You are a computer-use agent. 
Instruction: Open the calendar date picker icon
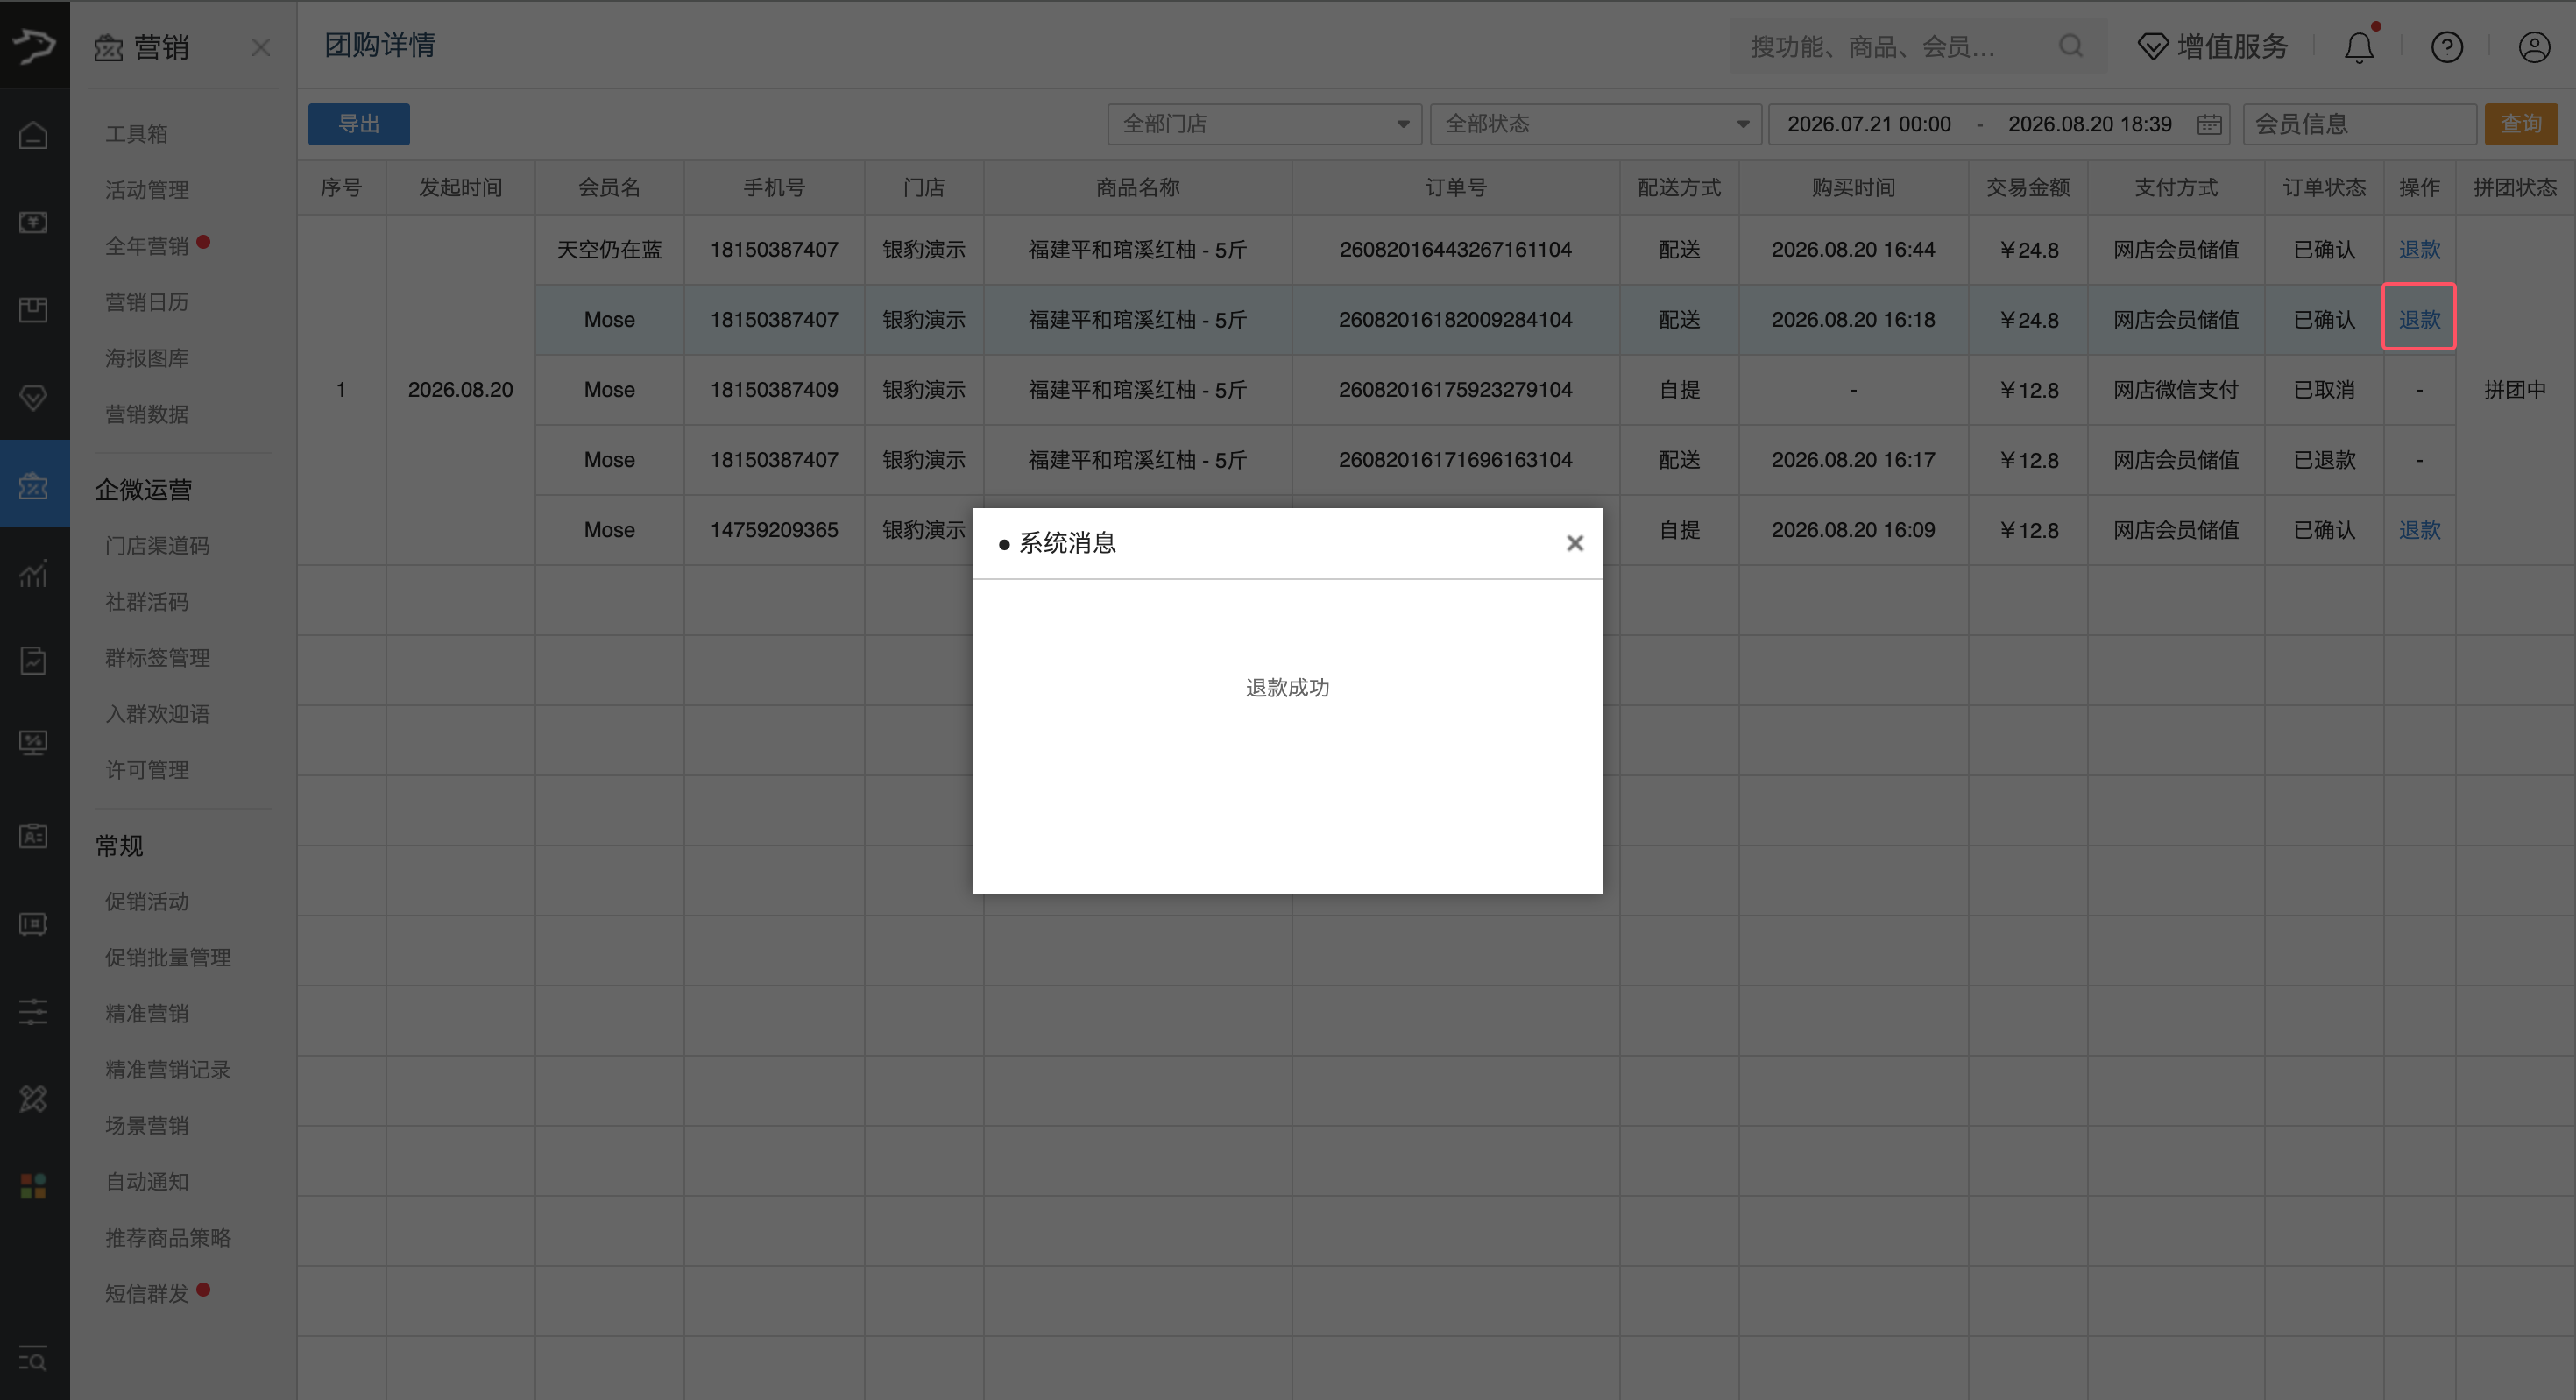pos(2209,124)
